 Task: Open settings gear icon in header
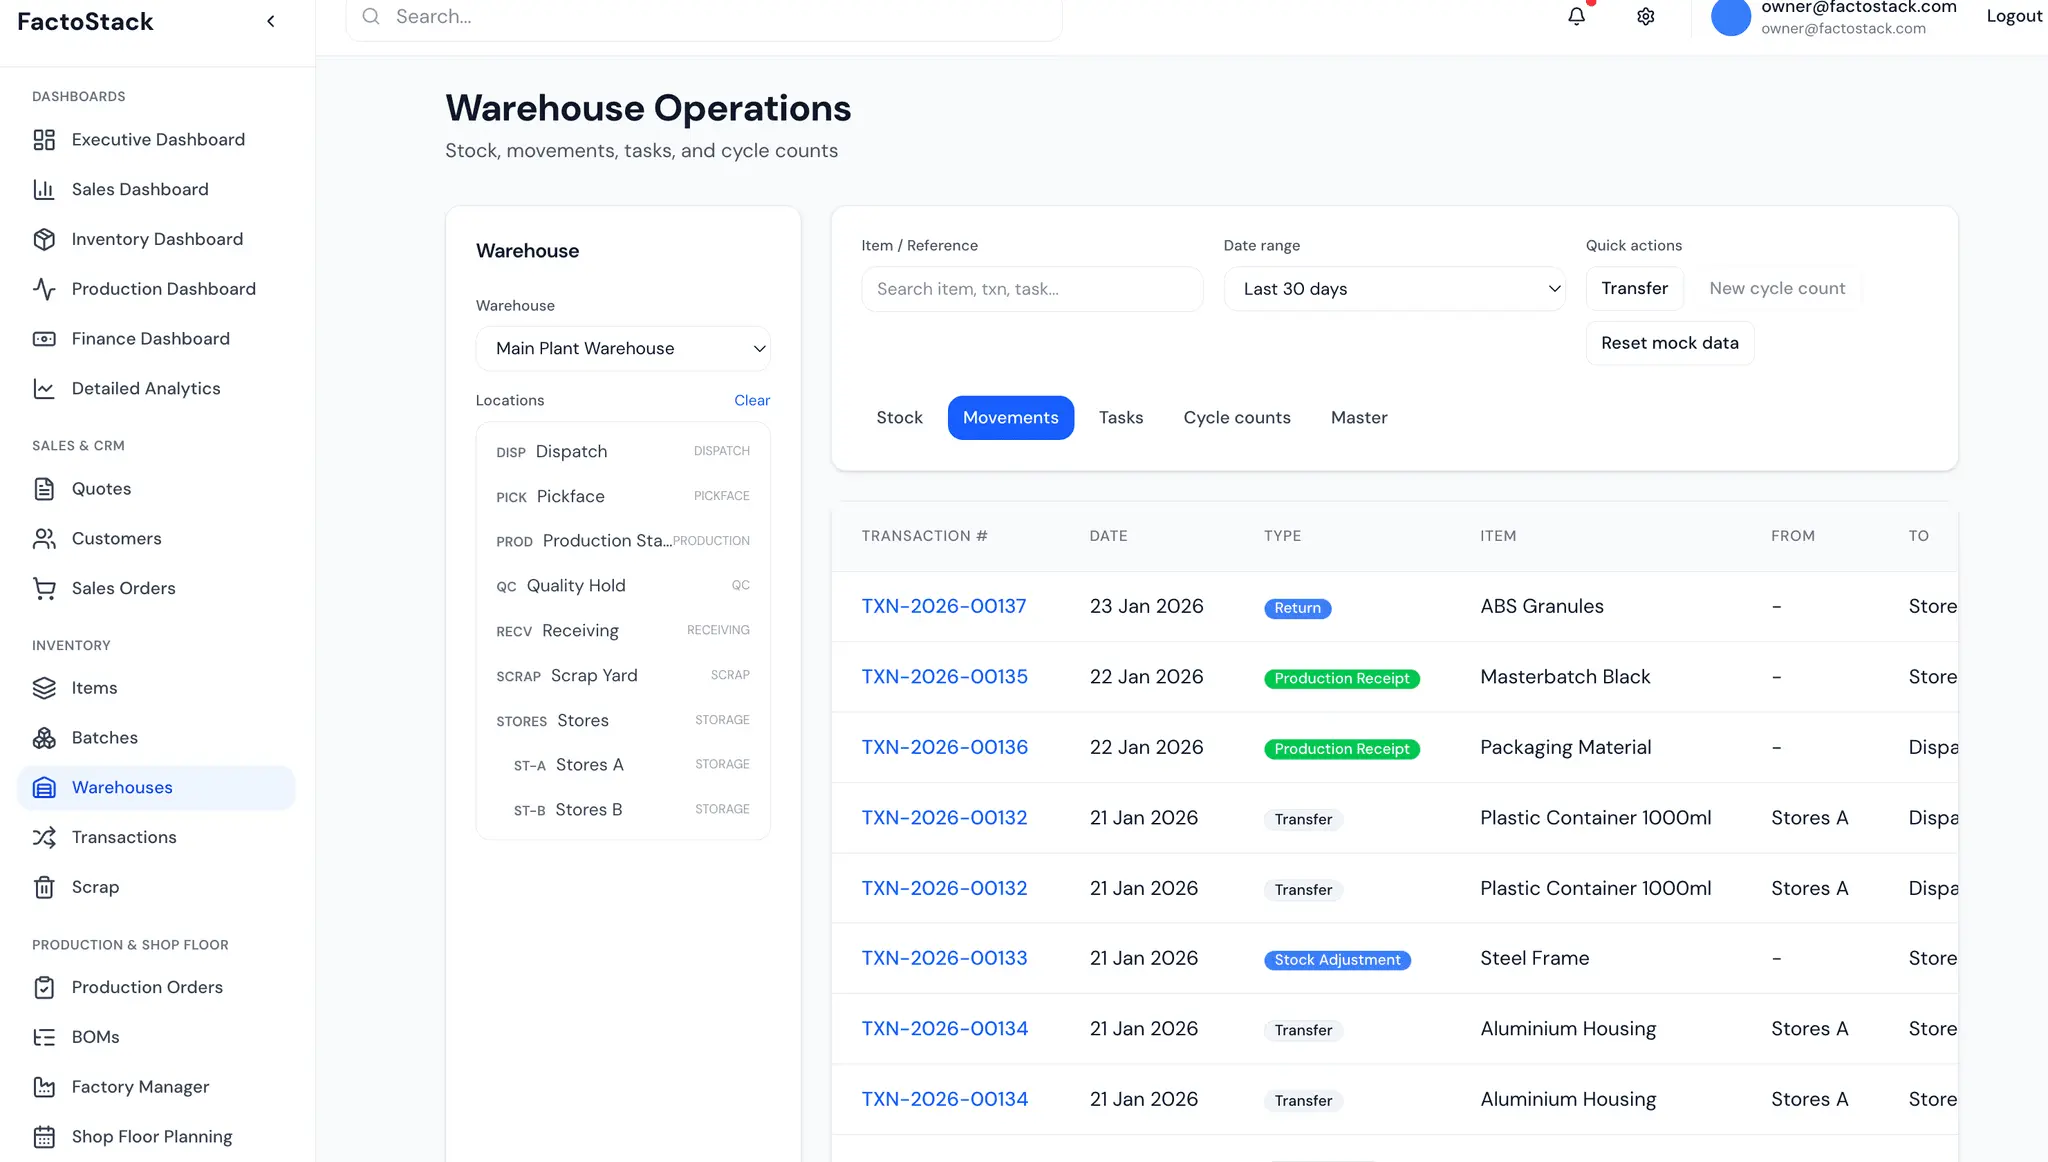pos(1646,16)
